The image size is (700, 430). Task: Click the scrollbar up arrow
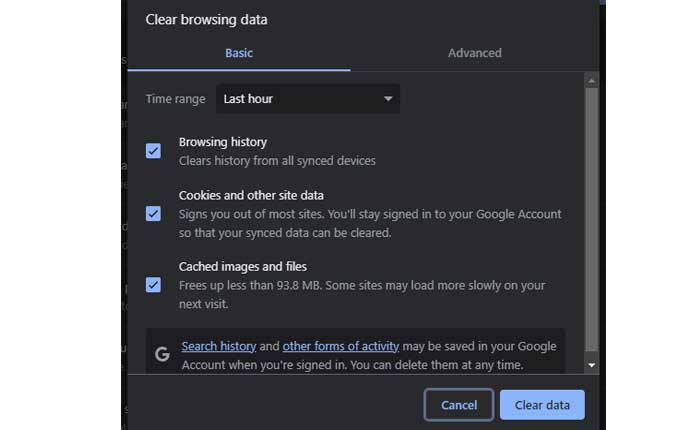click(x=592, y=80)
